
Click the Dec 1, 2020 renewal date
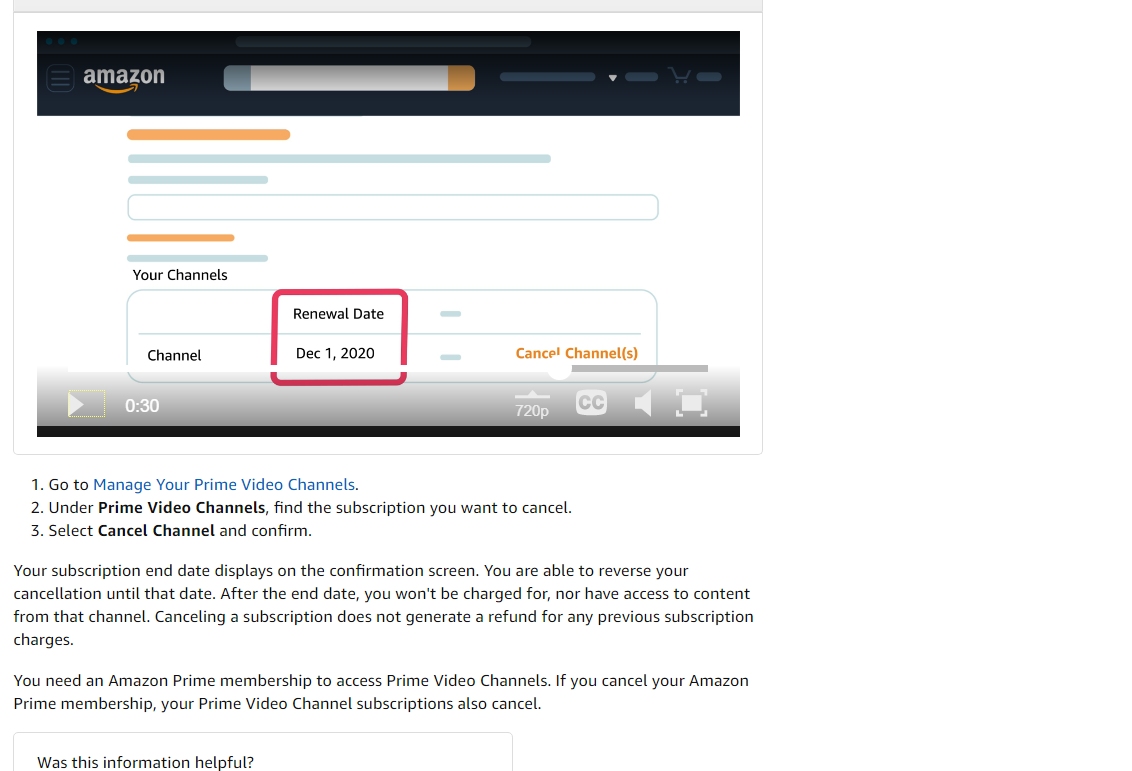335,353
